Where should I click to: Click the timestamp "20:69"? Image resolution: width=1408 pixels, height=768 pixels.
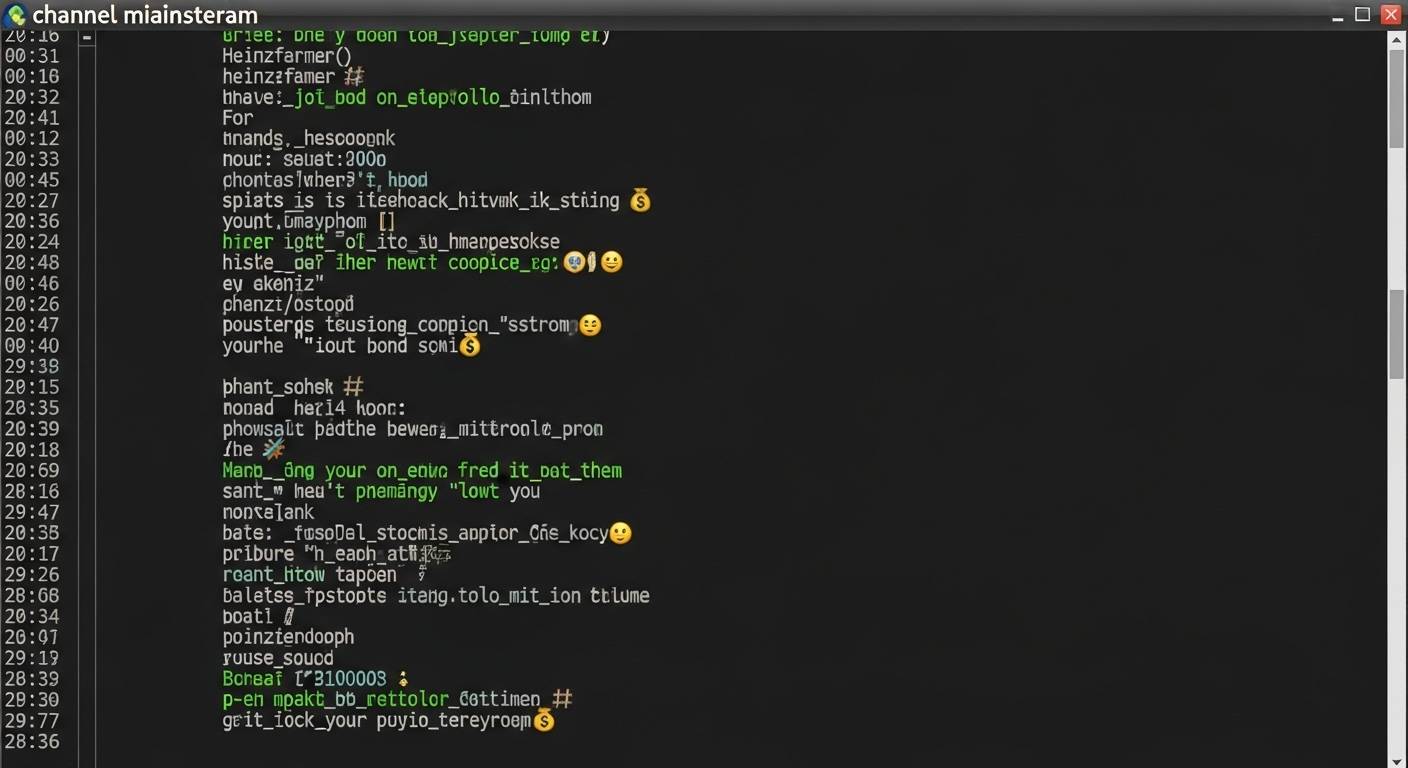pyautogui.click(x=31, y=470)
